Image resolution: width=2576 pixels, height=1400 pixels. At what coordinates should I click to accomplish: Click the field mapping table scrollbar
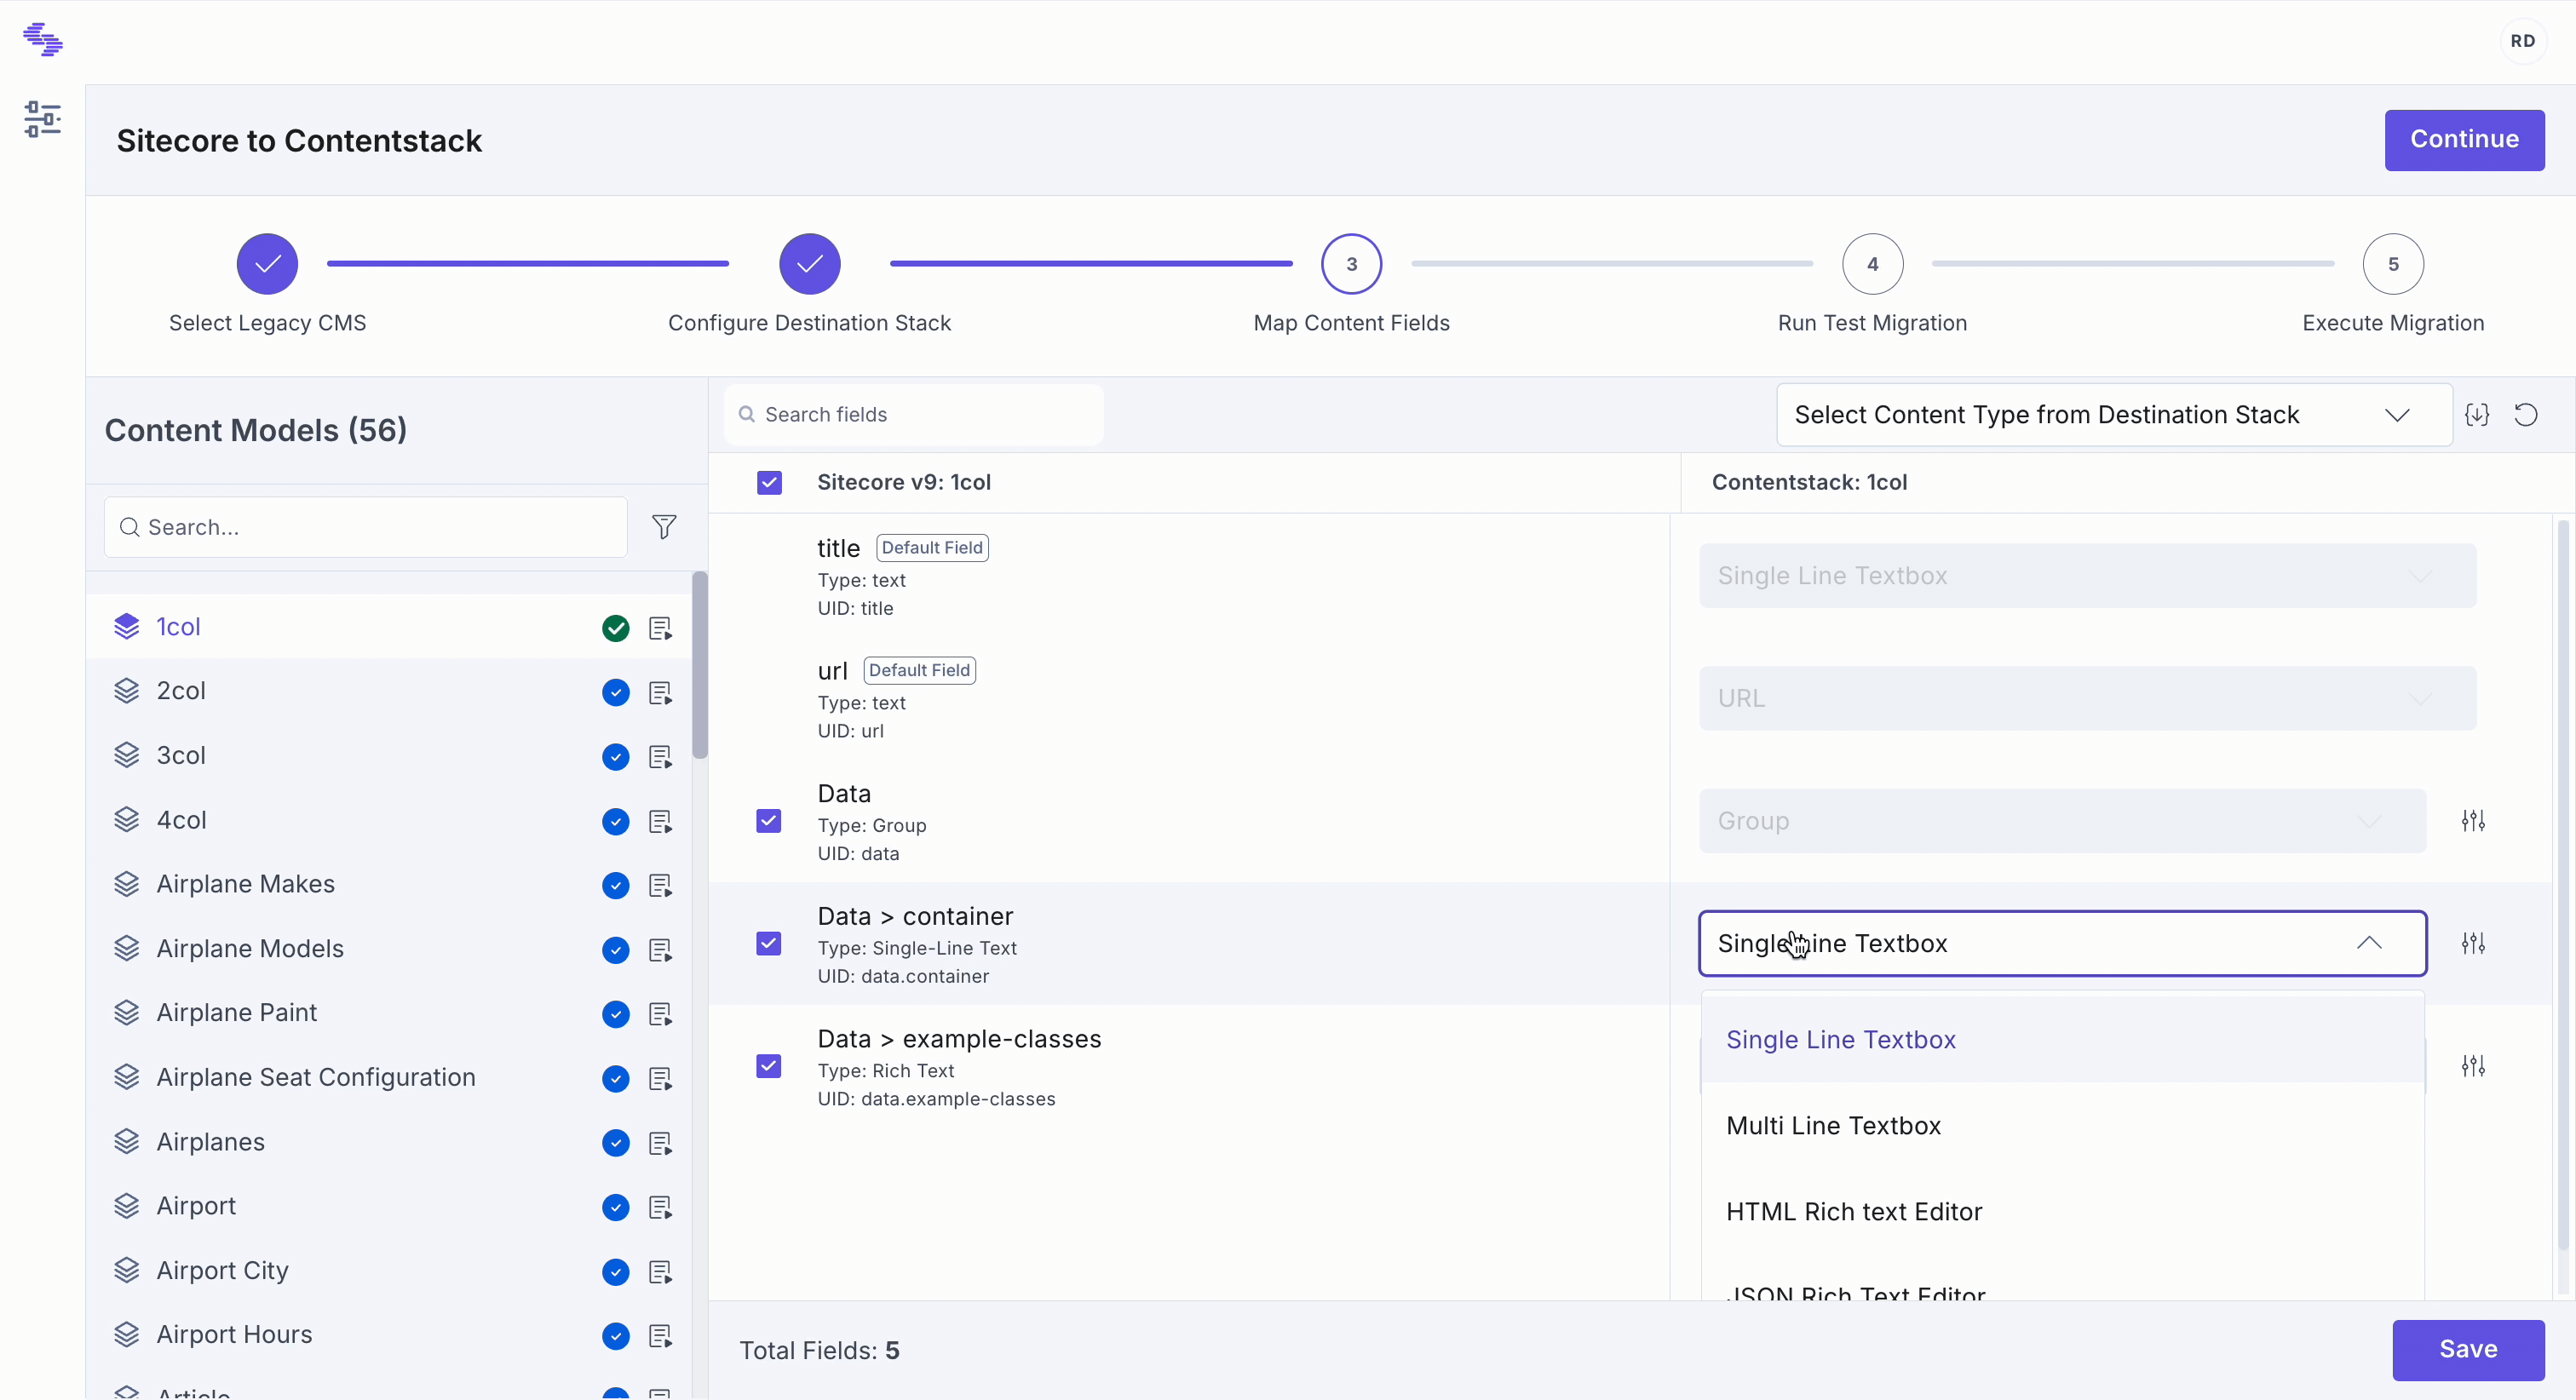(2562, 885)
